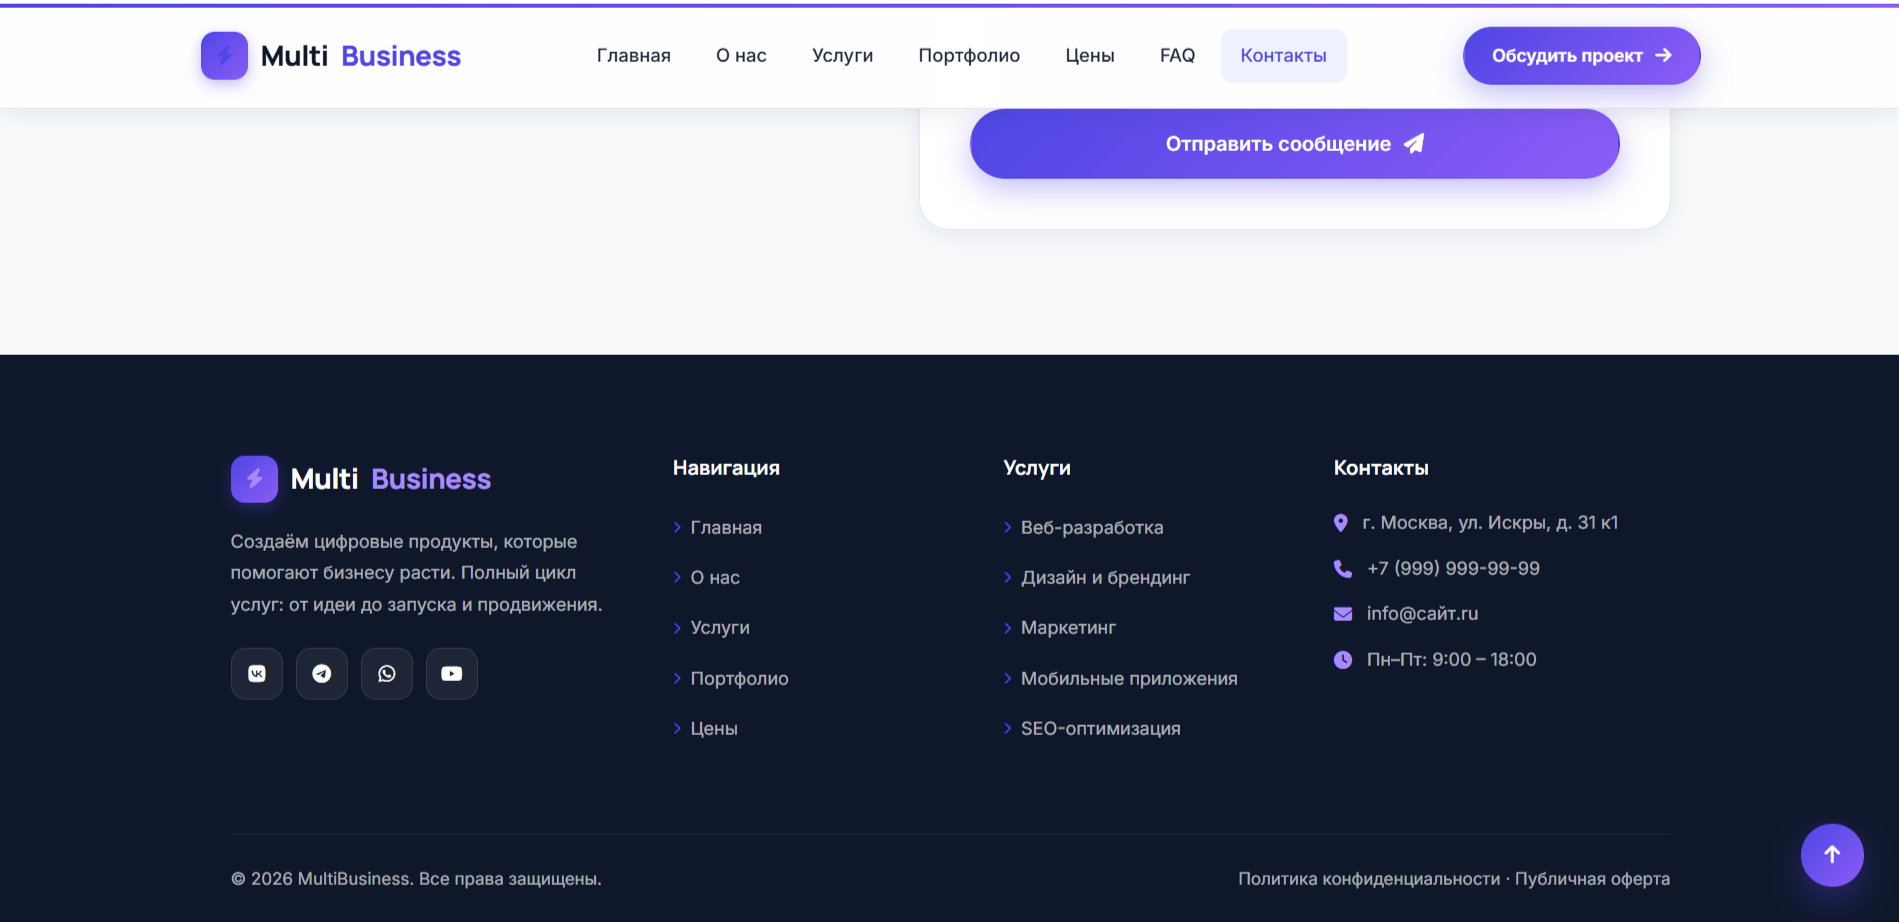This screenshot has width=1899, height=922.
Task: Select Контакты in the top menu
Action: point(1284,56)
